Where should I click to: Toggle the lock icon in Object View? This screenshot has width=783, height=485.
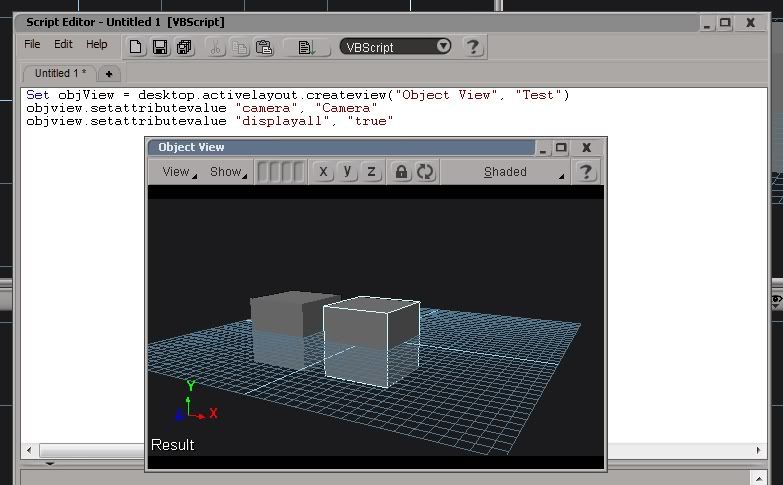click(x=401, y=172)
